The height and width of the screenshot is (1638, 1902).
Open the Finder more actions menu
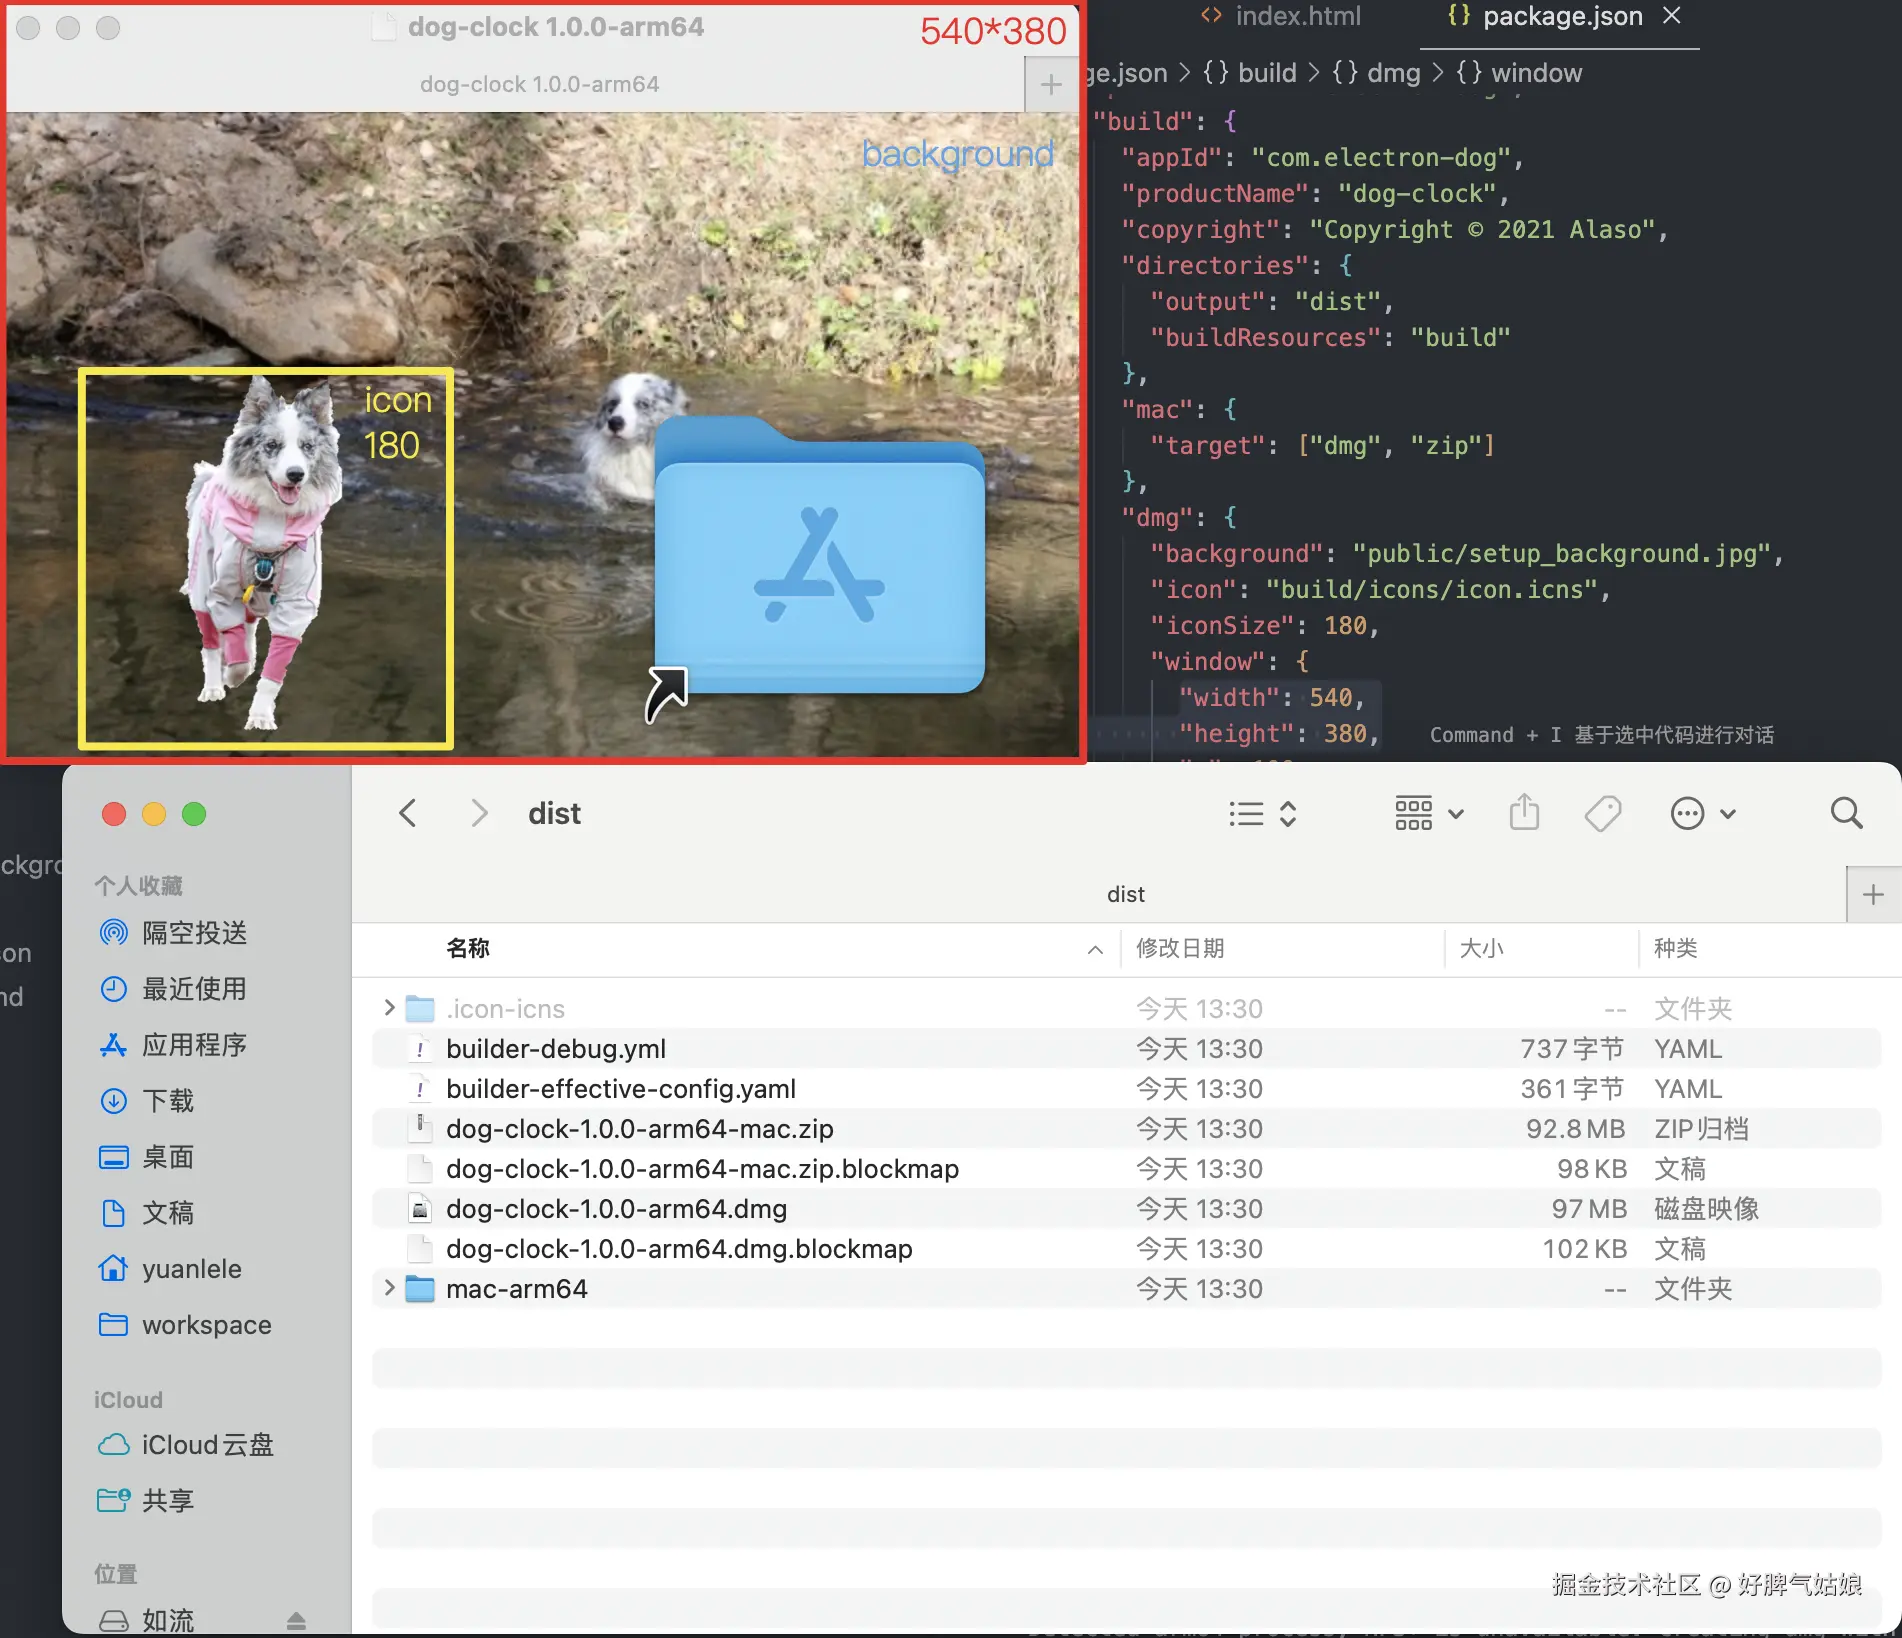click(x=1703, y=814)
